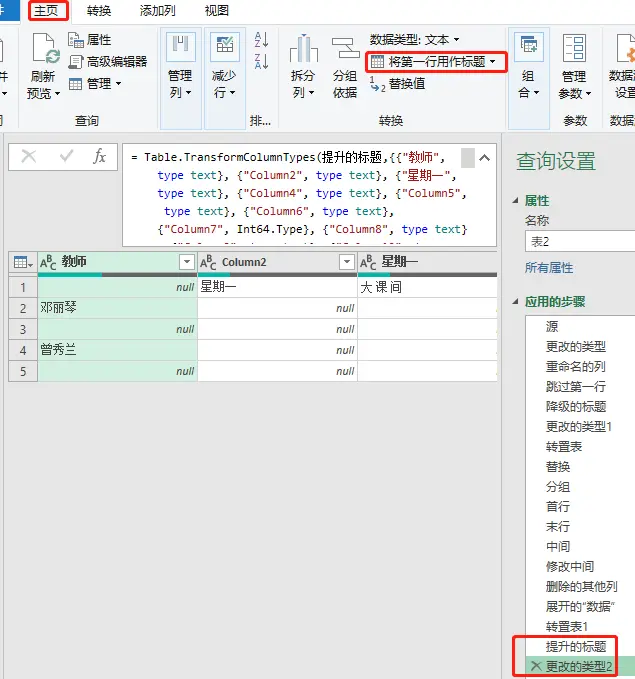The width and height of the screenshot is (635, 679).
Task: Sort descending with the Z-A icon
Action: 261,61
